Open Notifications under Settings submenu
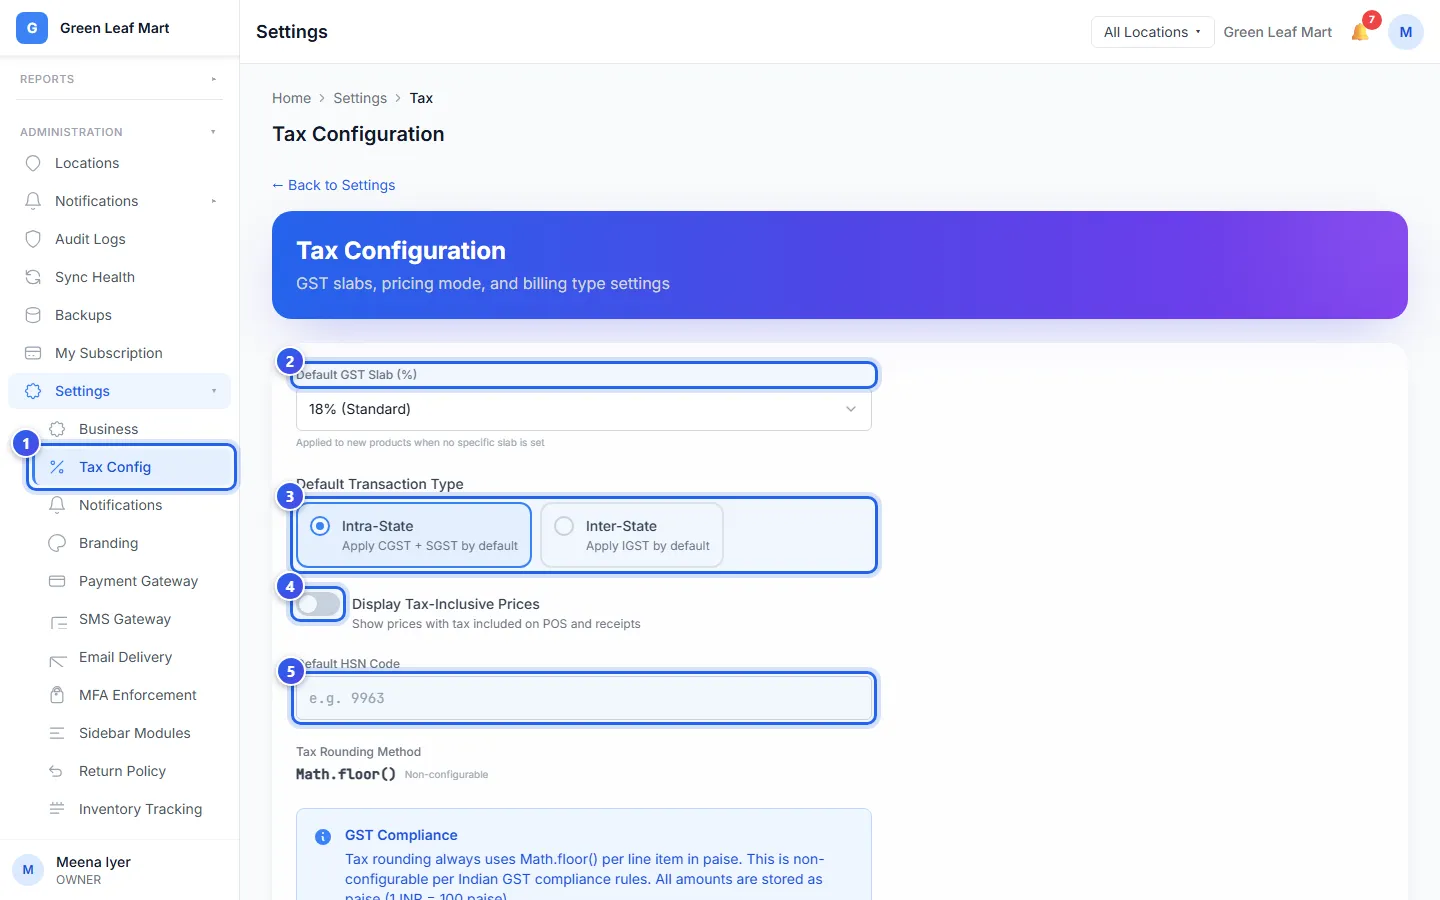This screenshot has height=900, width=1440. tap(131, 505)
